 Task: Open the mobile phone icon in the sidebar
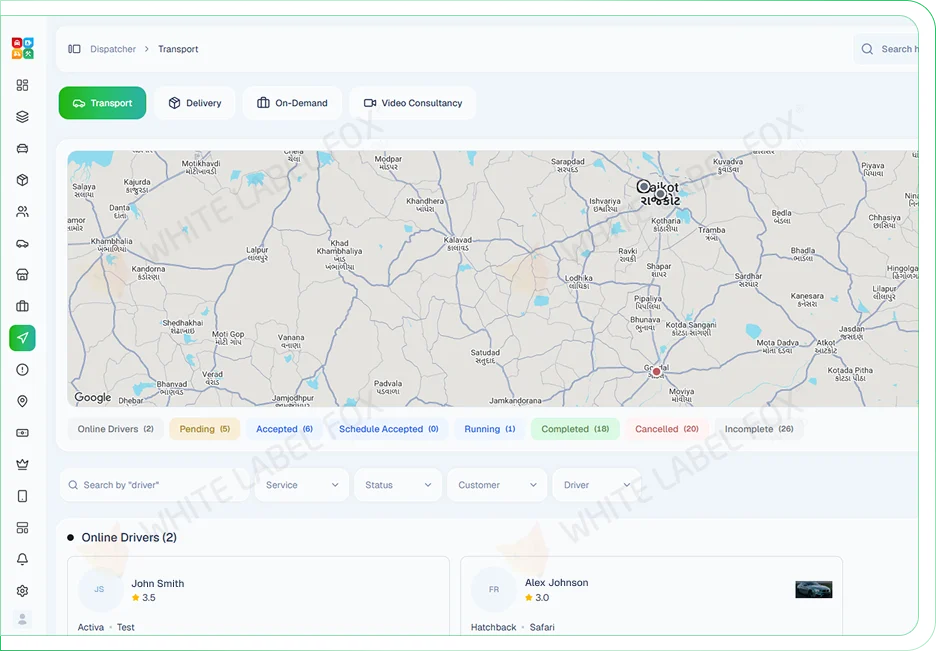coord(22,496)
